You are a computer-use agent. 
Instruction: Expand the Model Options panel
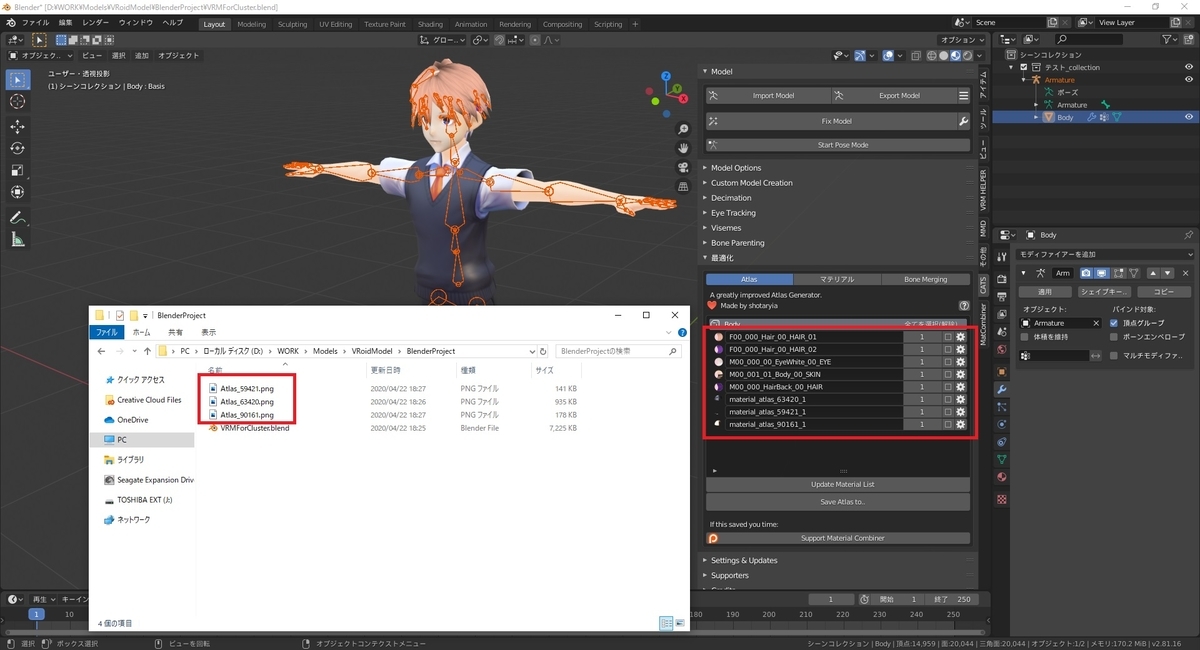pos(735,168)
